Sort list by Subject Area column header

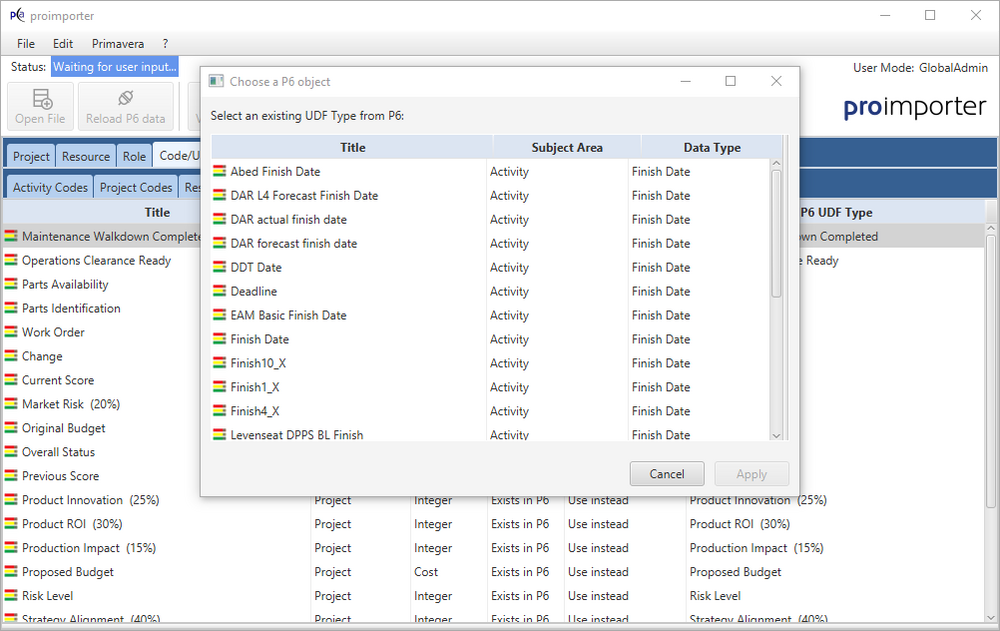click(567, 148)
